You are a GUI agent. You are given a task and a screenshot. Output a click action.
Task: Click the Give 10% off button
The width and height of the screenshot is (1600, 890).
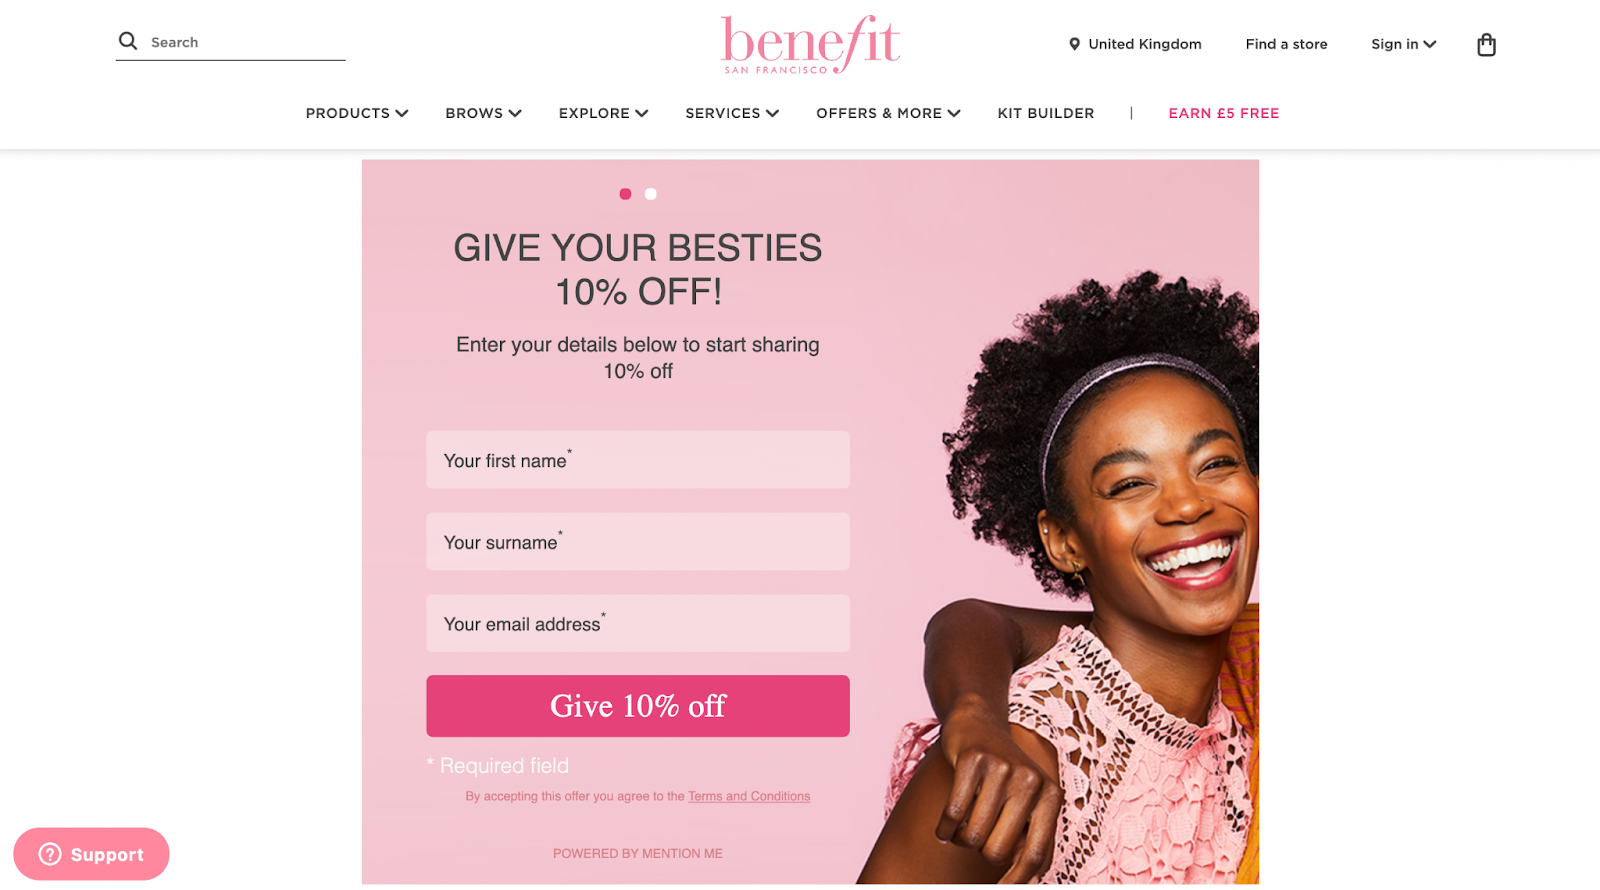pyautogui.click(x=638, y=706)
